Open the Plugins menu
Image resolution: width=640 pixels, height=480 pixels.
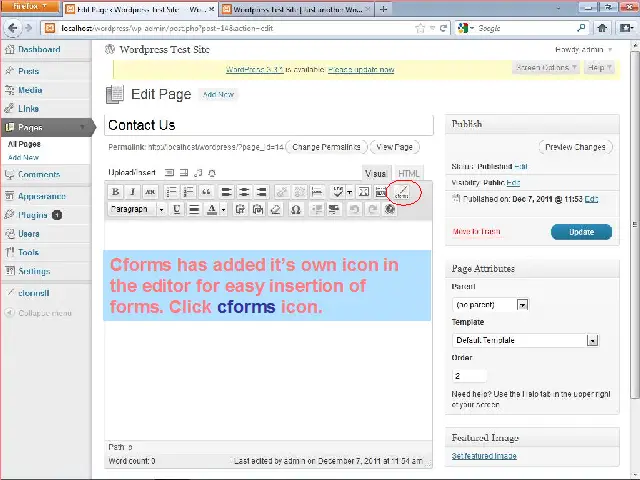[x=33, y=215]
